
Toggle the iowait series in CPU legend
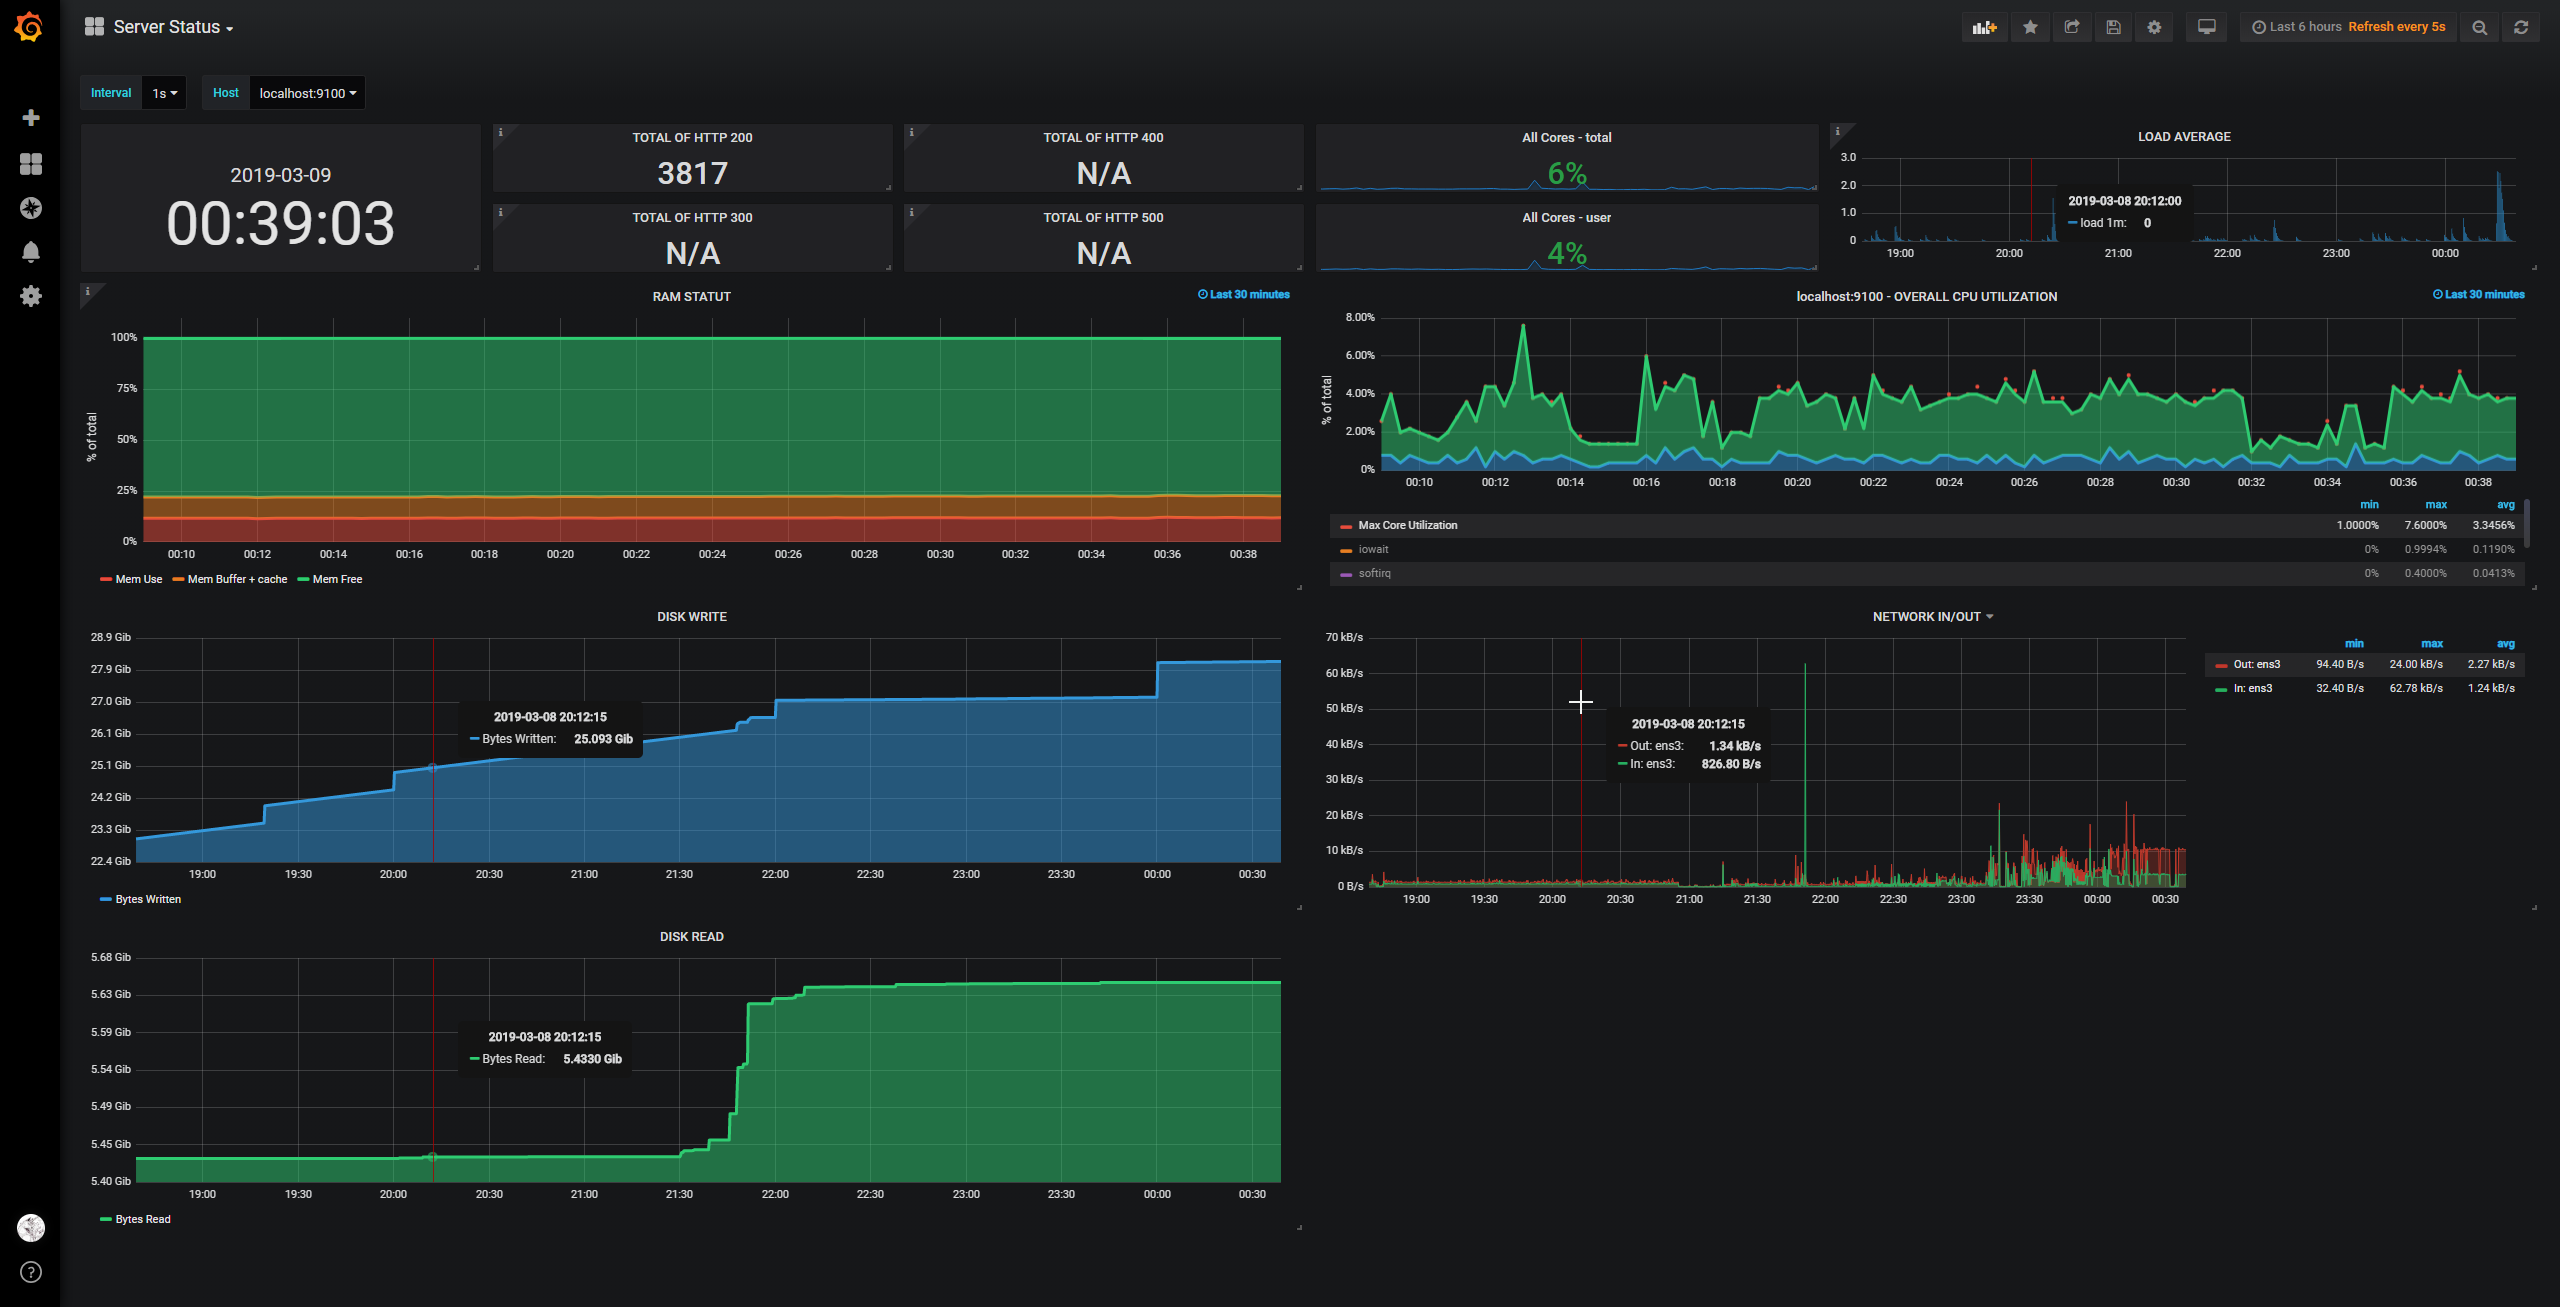1373,550
